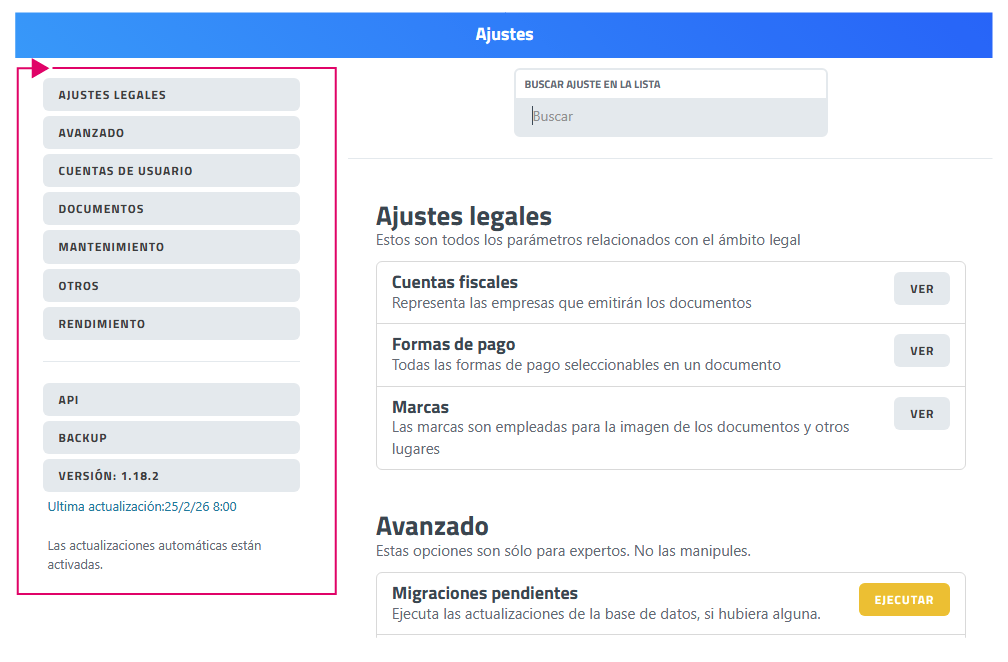Click the pink arrow marker icon

point(39,68)
